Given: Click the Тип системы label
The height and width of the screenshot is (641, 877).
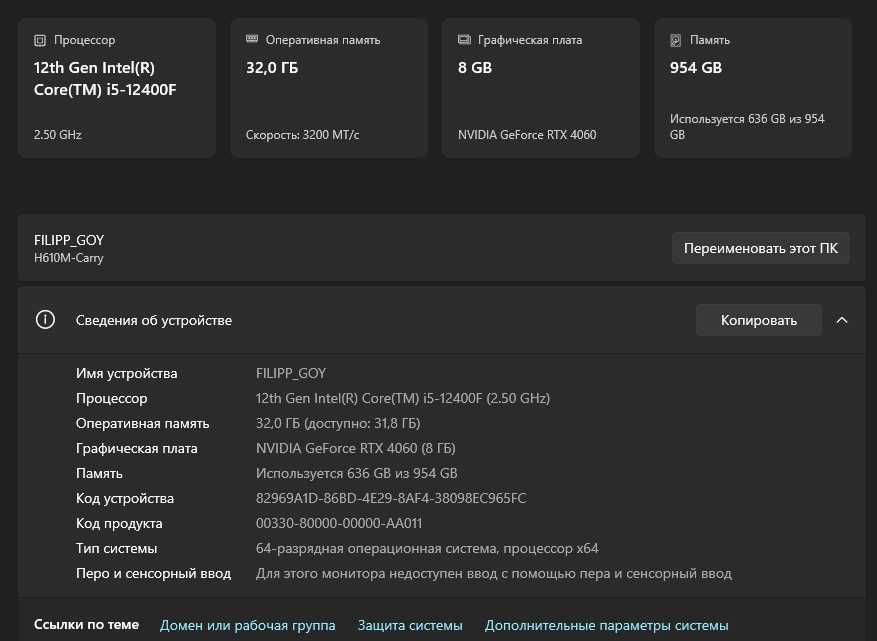Looking at the screenshot, I should pos(116,549).
